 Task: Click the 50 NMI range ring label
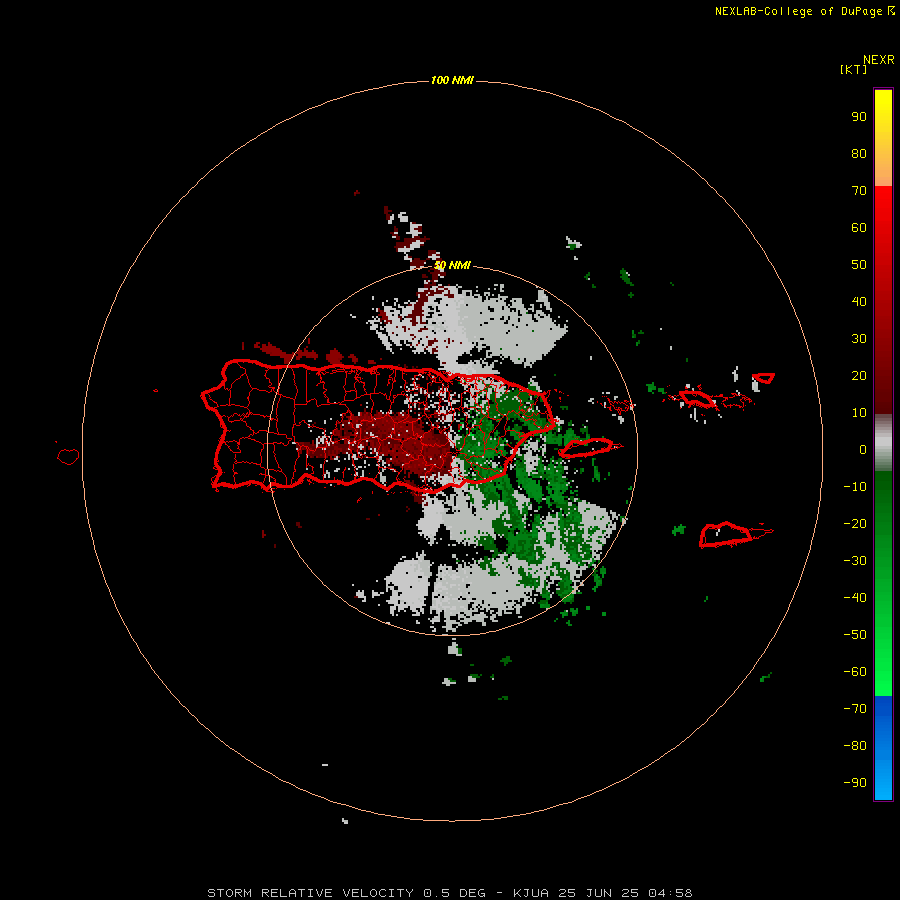click(452, 265)
